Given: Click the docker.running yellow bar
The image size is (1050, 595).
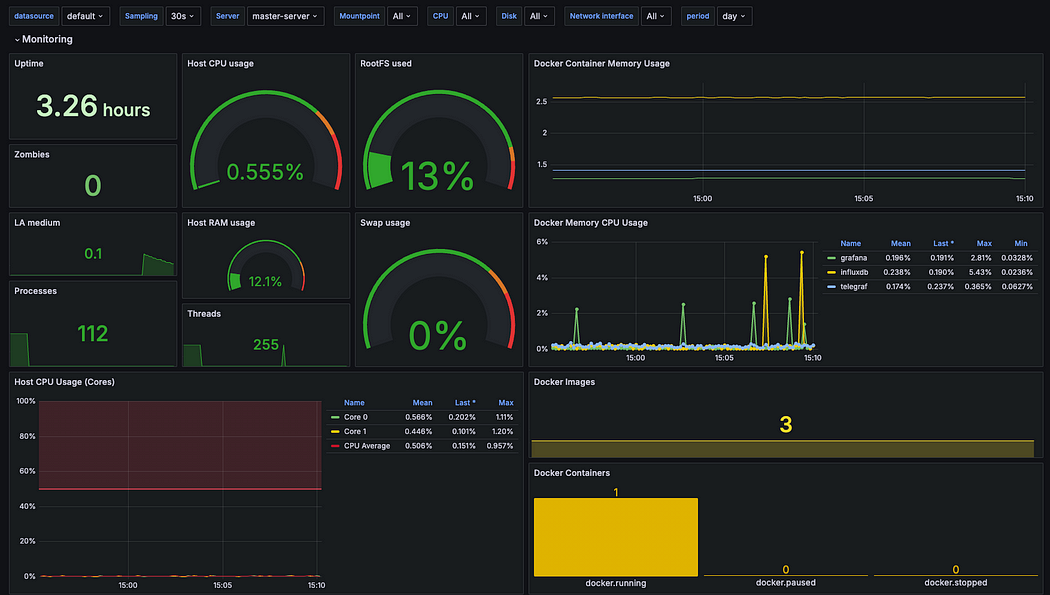Looking at the screenshot, I should [615, 537].
